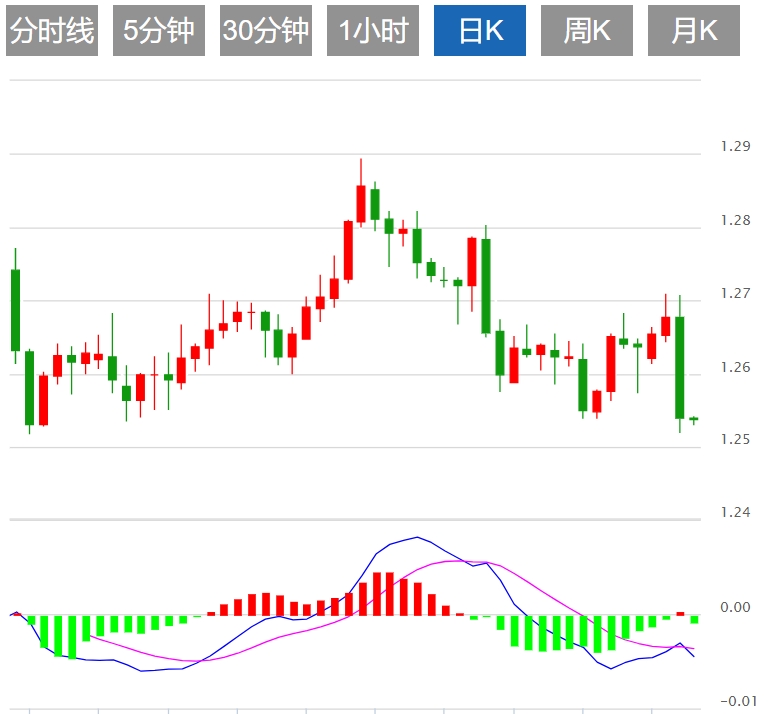Select the first green candlestick at left edge
Image resolution: width=775 pixels, height=714 pixels.
(15, 310)
